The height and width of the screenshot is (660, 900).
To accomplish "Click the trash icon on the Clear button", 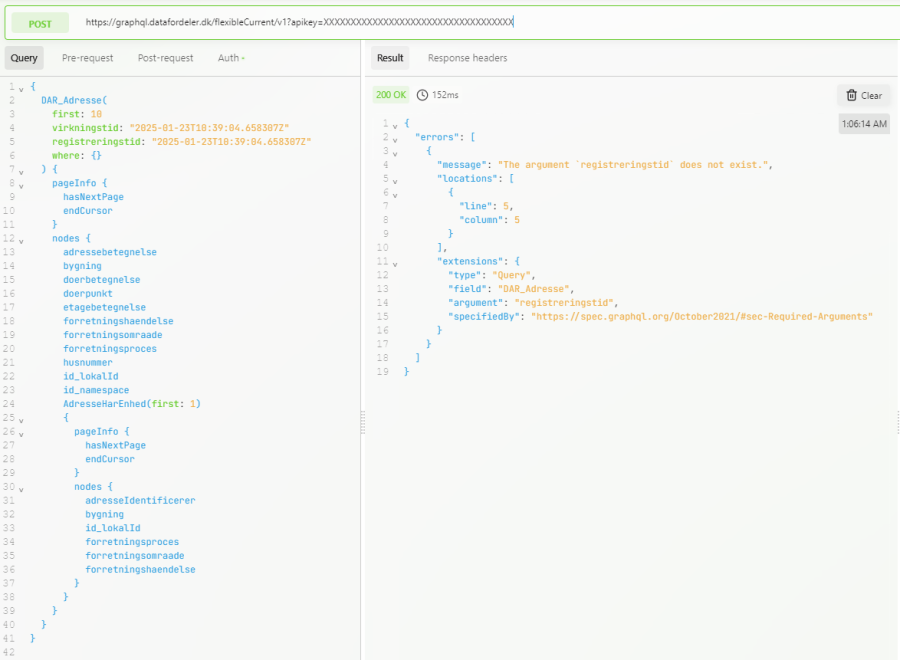I will (x=851, y=96).
